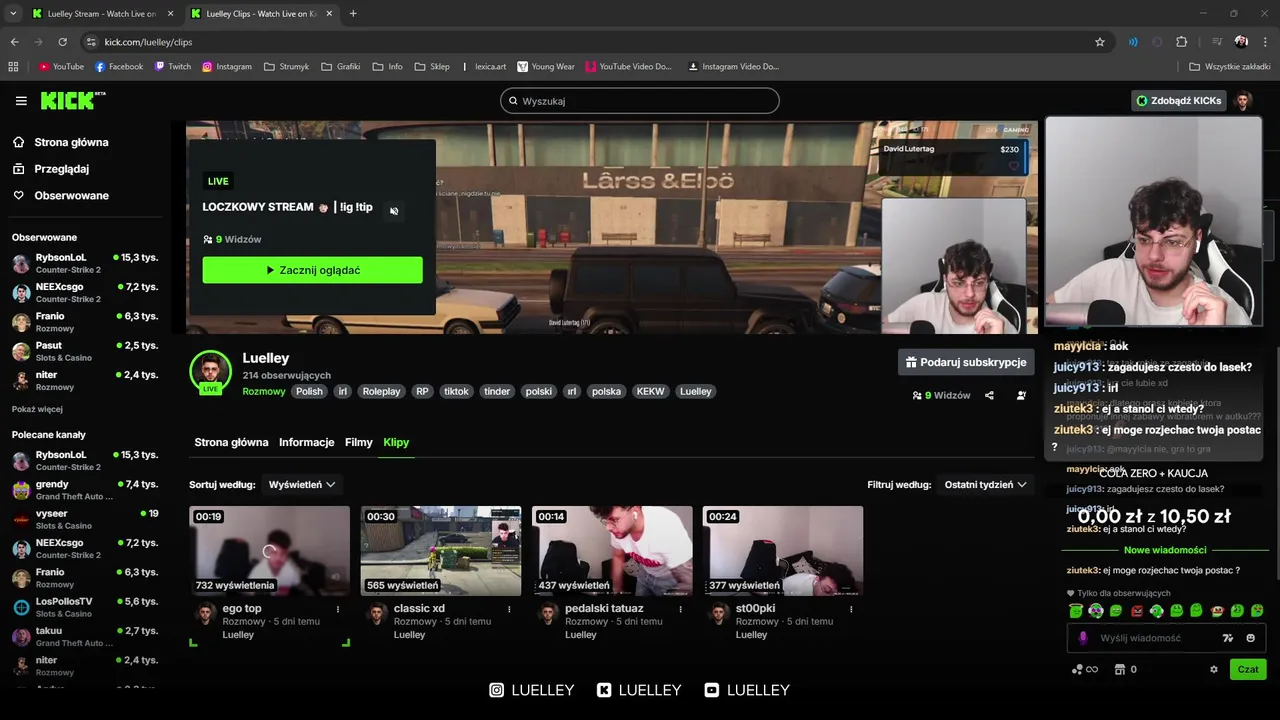This screenshot has height=720, width=1280.
Task: Open the Roleplay tag
Action: coord(381,391)
